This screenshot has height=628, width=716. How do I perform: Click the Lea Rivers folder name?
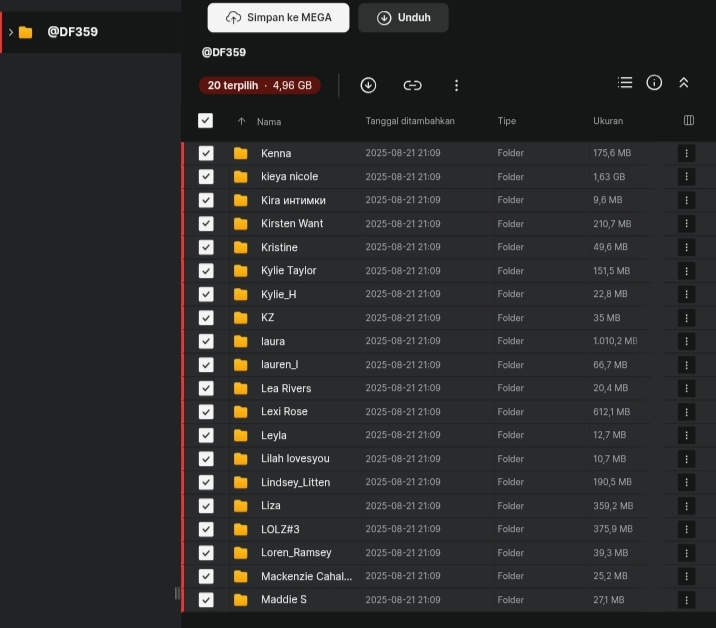click(x=286, y=388)
